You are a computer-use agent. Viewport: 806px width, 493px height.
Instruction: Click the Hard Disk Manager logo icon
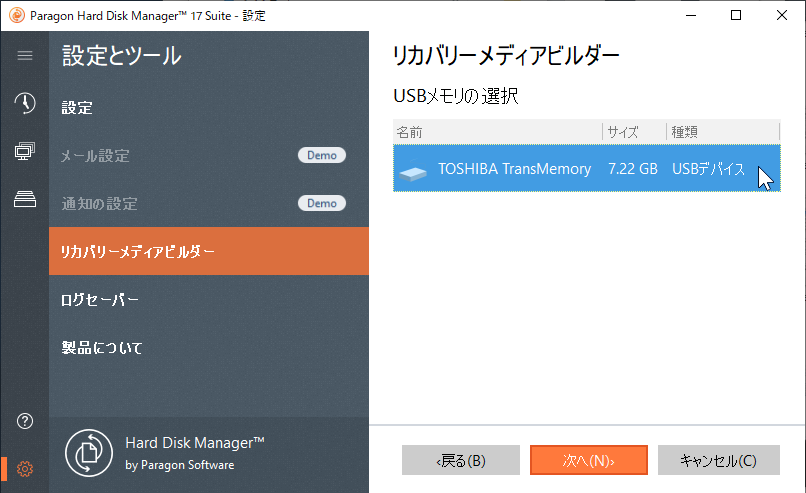89,452
